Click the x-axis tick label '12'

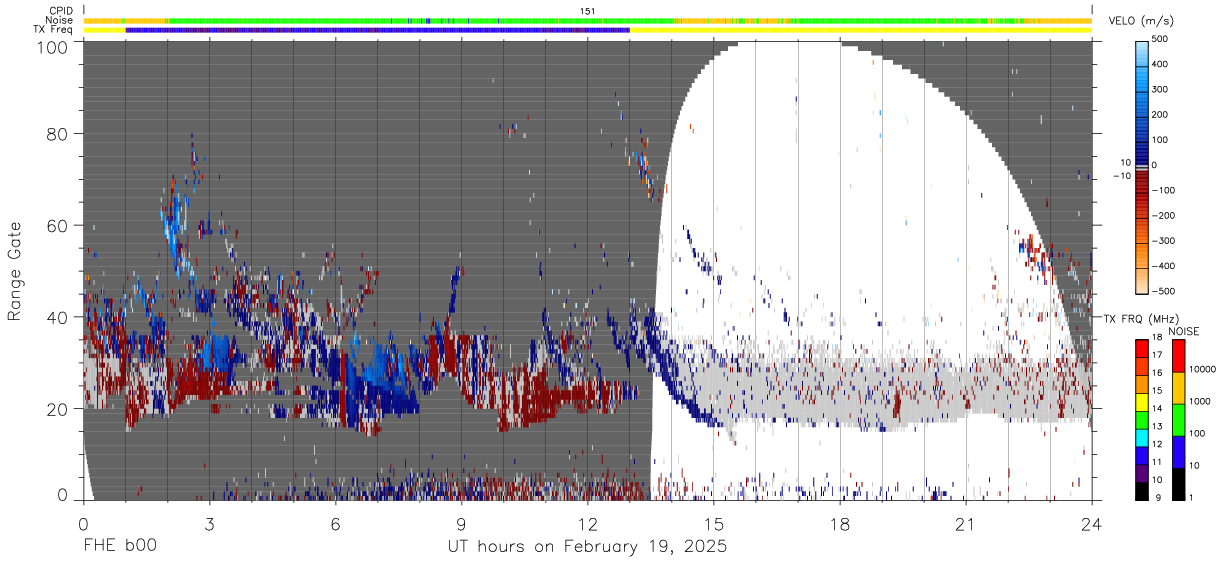[x=587, y=524]
